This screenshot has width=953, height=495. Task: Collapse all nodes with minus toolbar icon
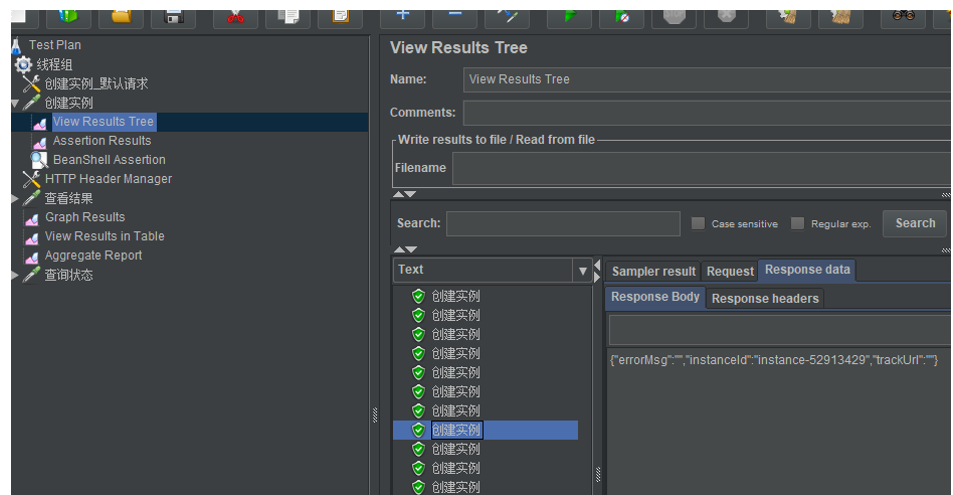click(455, 17)
